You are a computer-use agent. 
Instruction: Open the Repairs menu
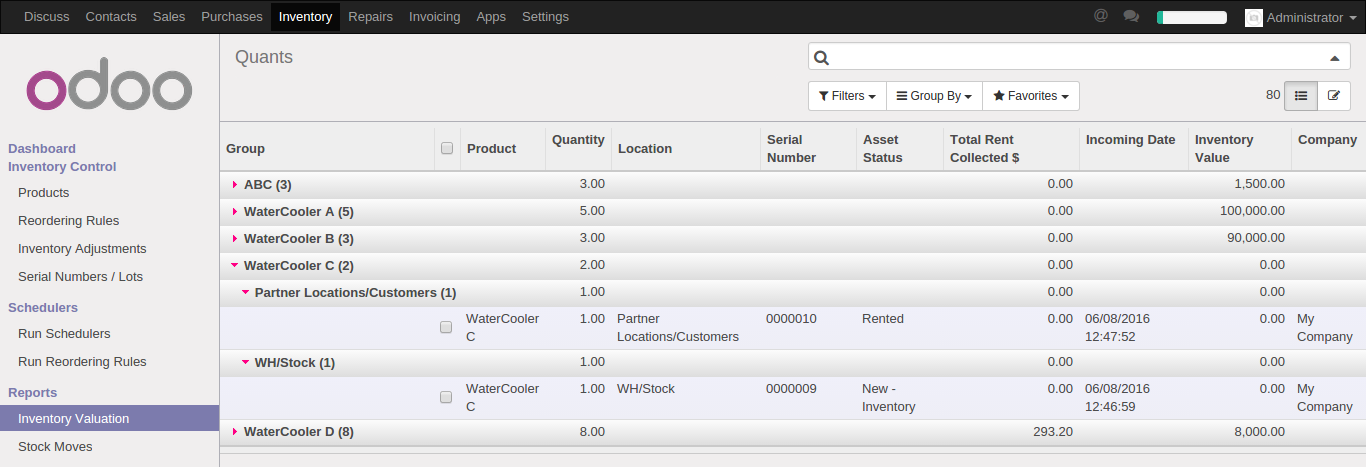pos(370,17)
